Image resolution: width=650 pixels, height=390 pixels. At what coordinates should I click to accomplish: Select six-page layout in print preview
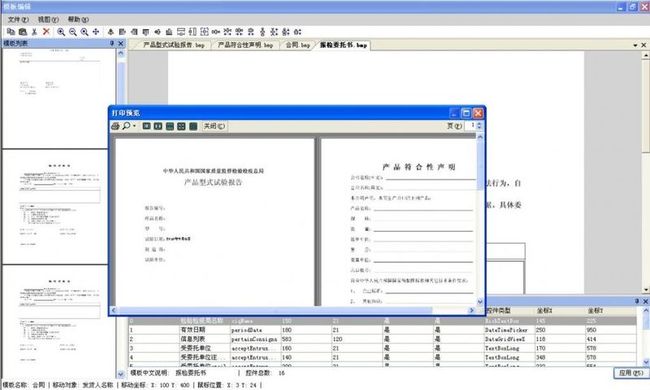tap(193, 126)
